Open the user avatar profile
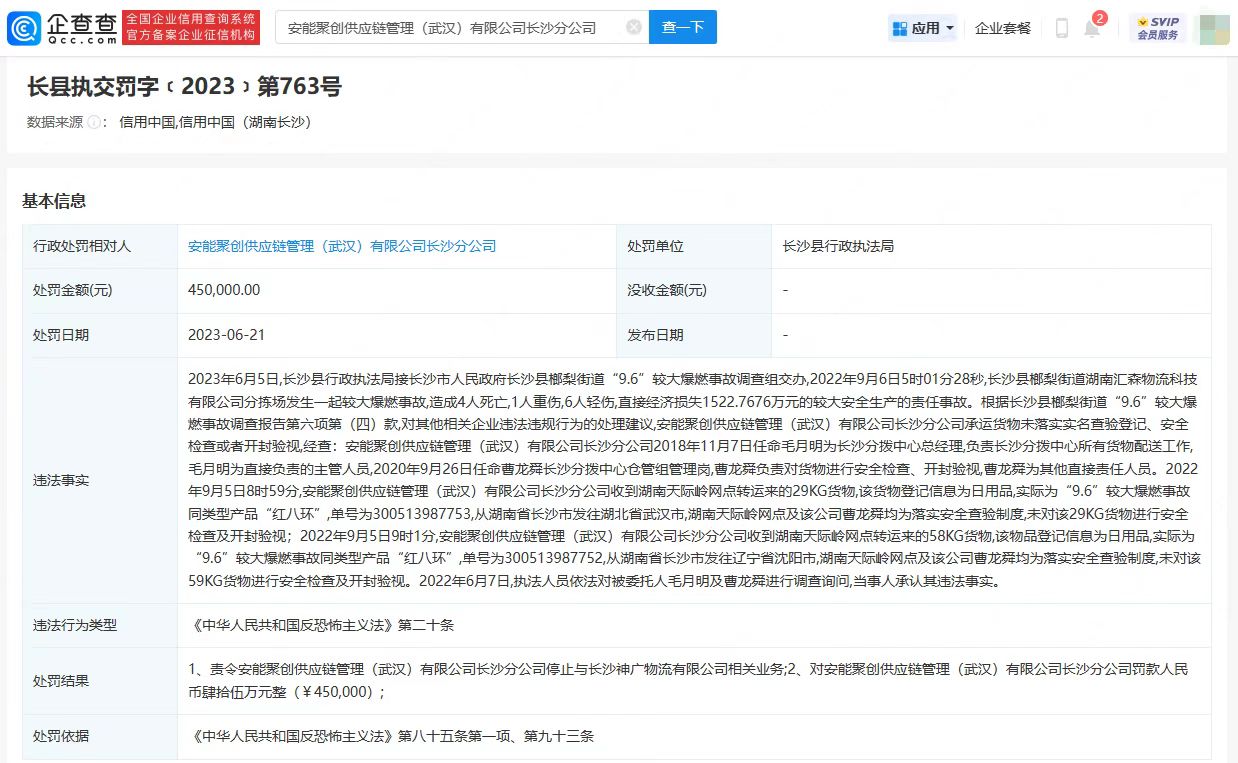Image resolution: width=1238 pixels, height=763 pixels. 1214,28
